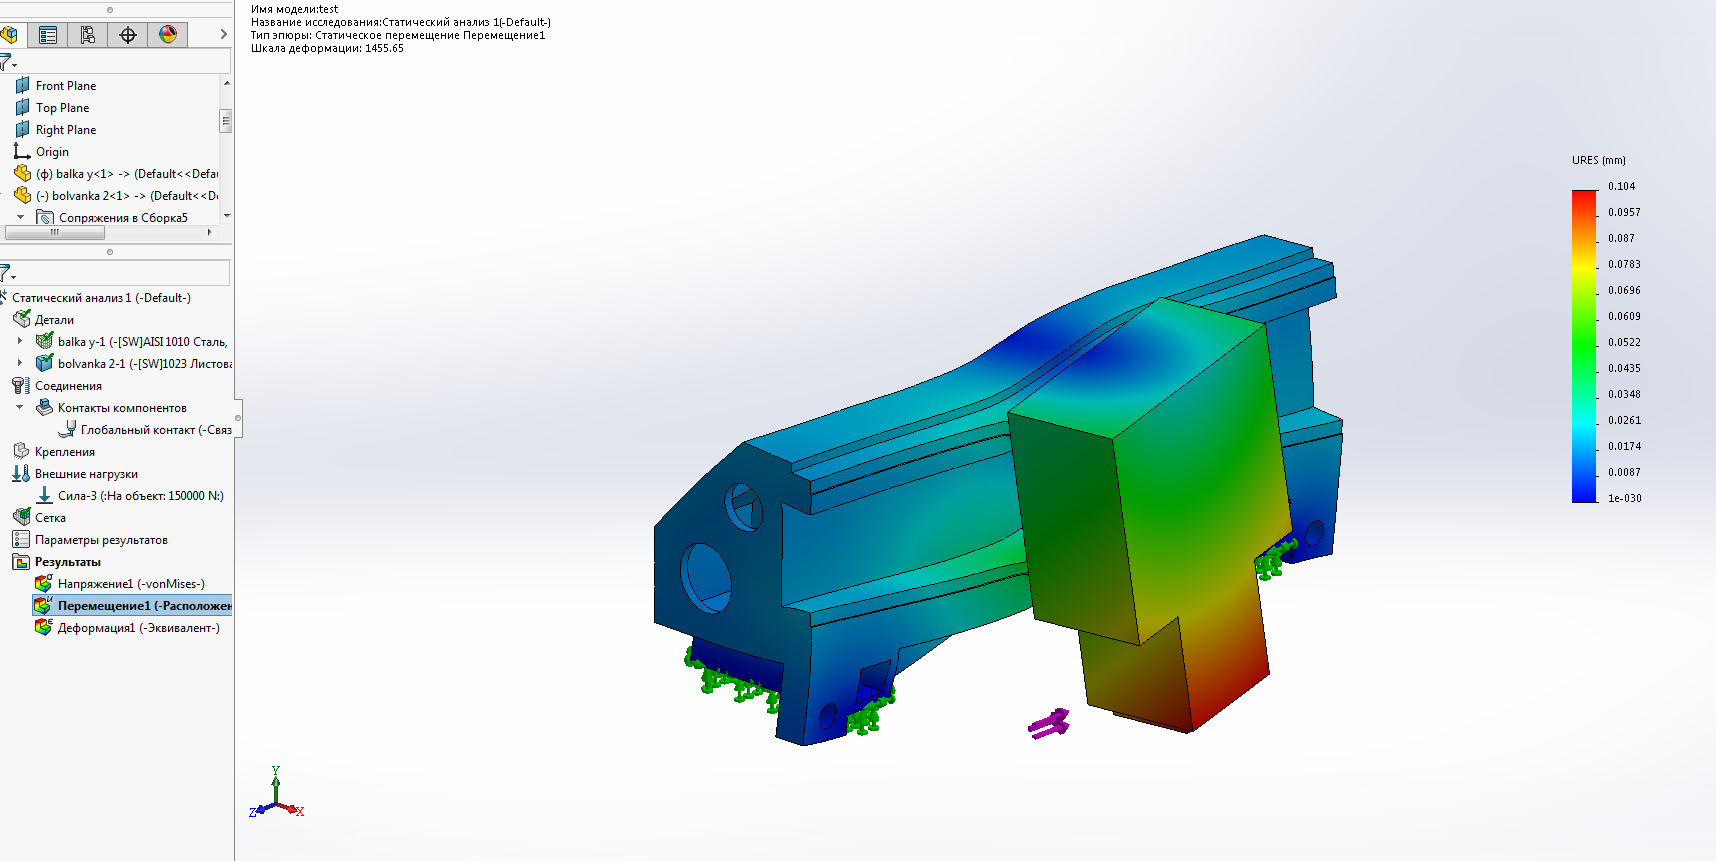Switch to the ConfigurationManager tab

click(x=88, y=35)
